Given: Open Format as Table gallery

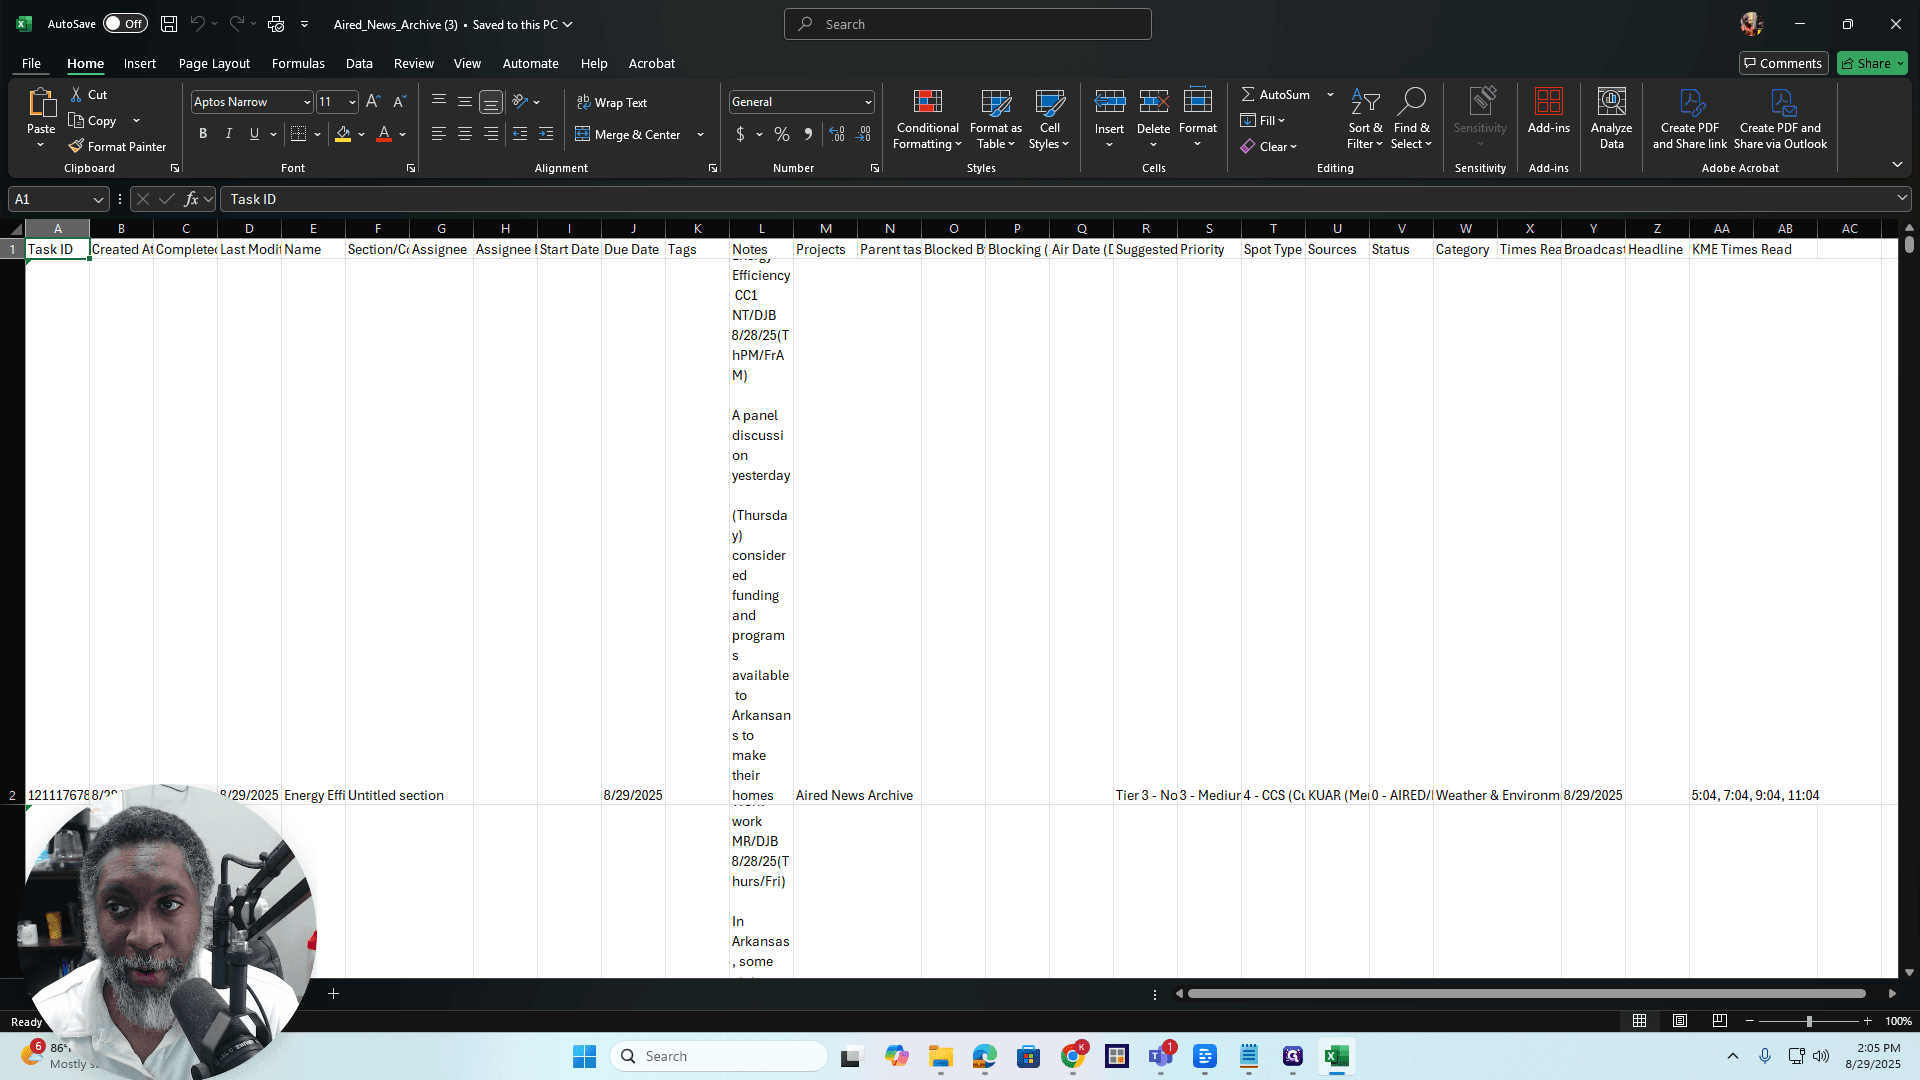Looking at the screenshot, I should point(996,119).
